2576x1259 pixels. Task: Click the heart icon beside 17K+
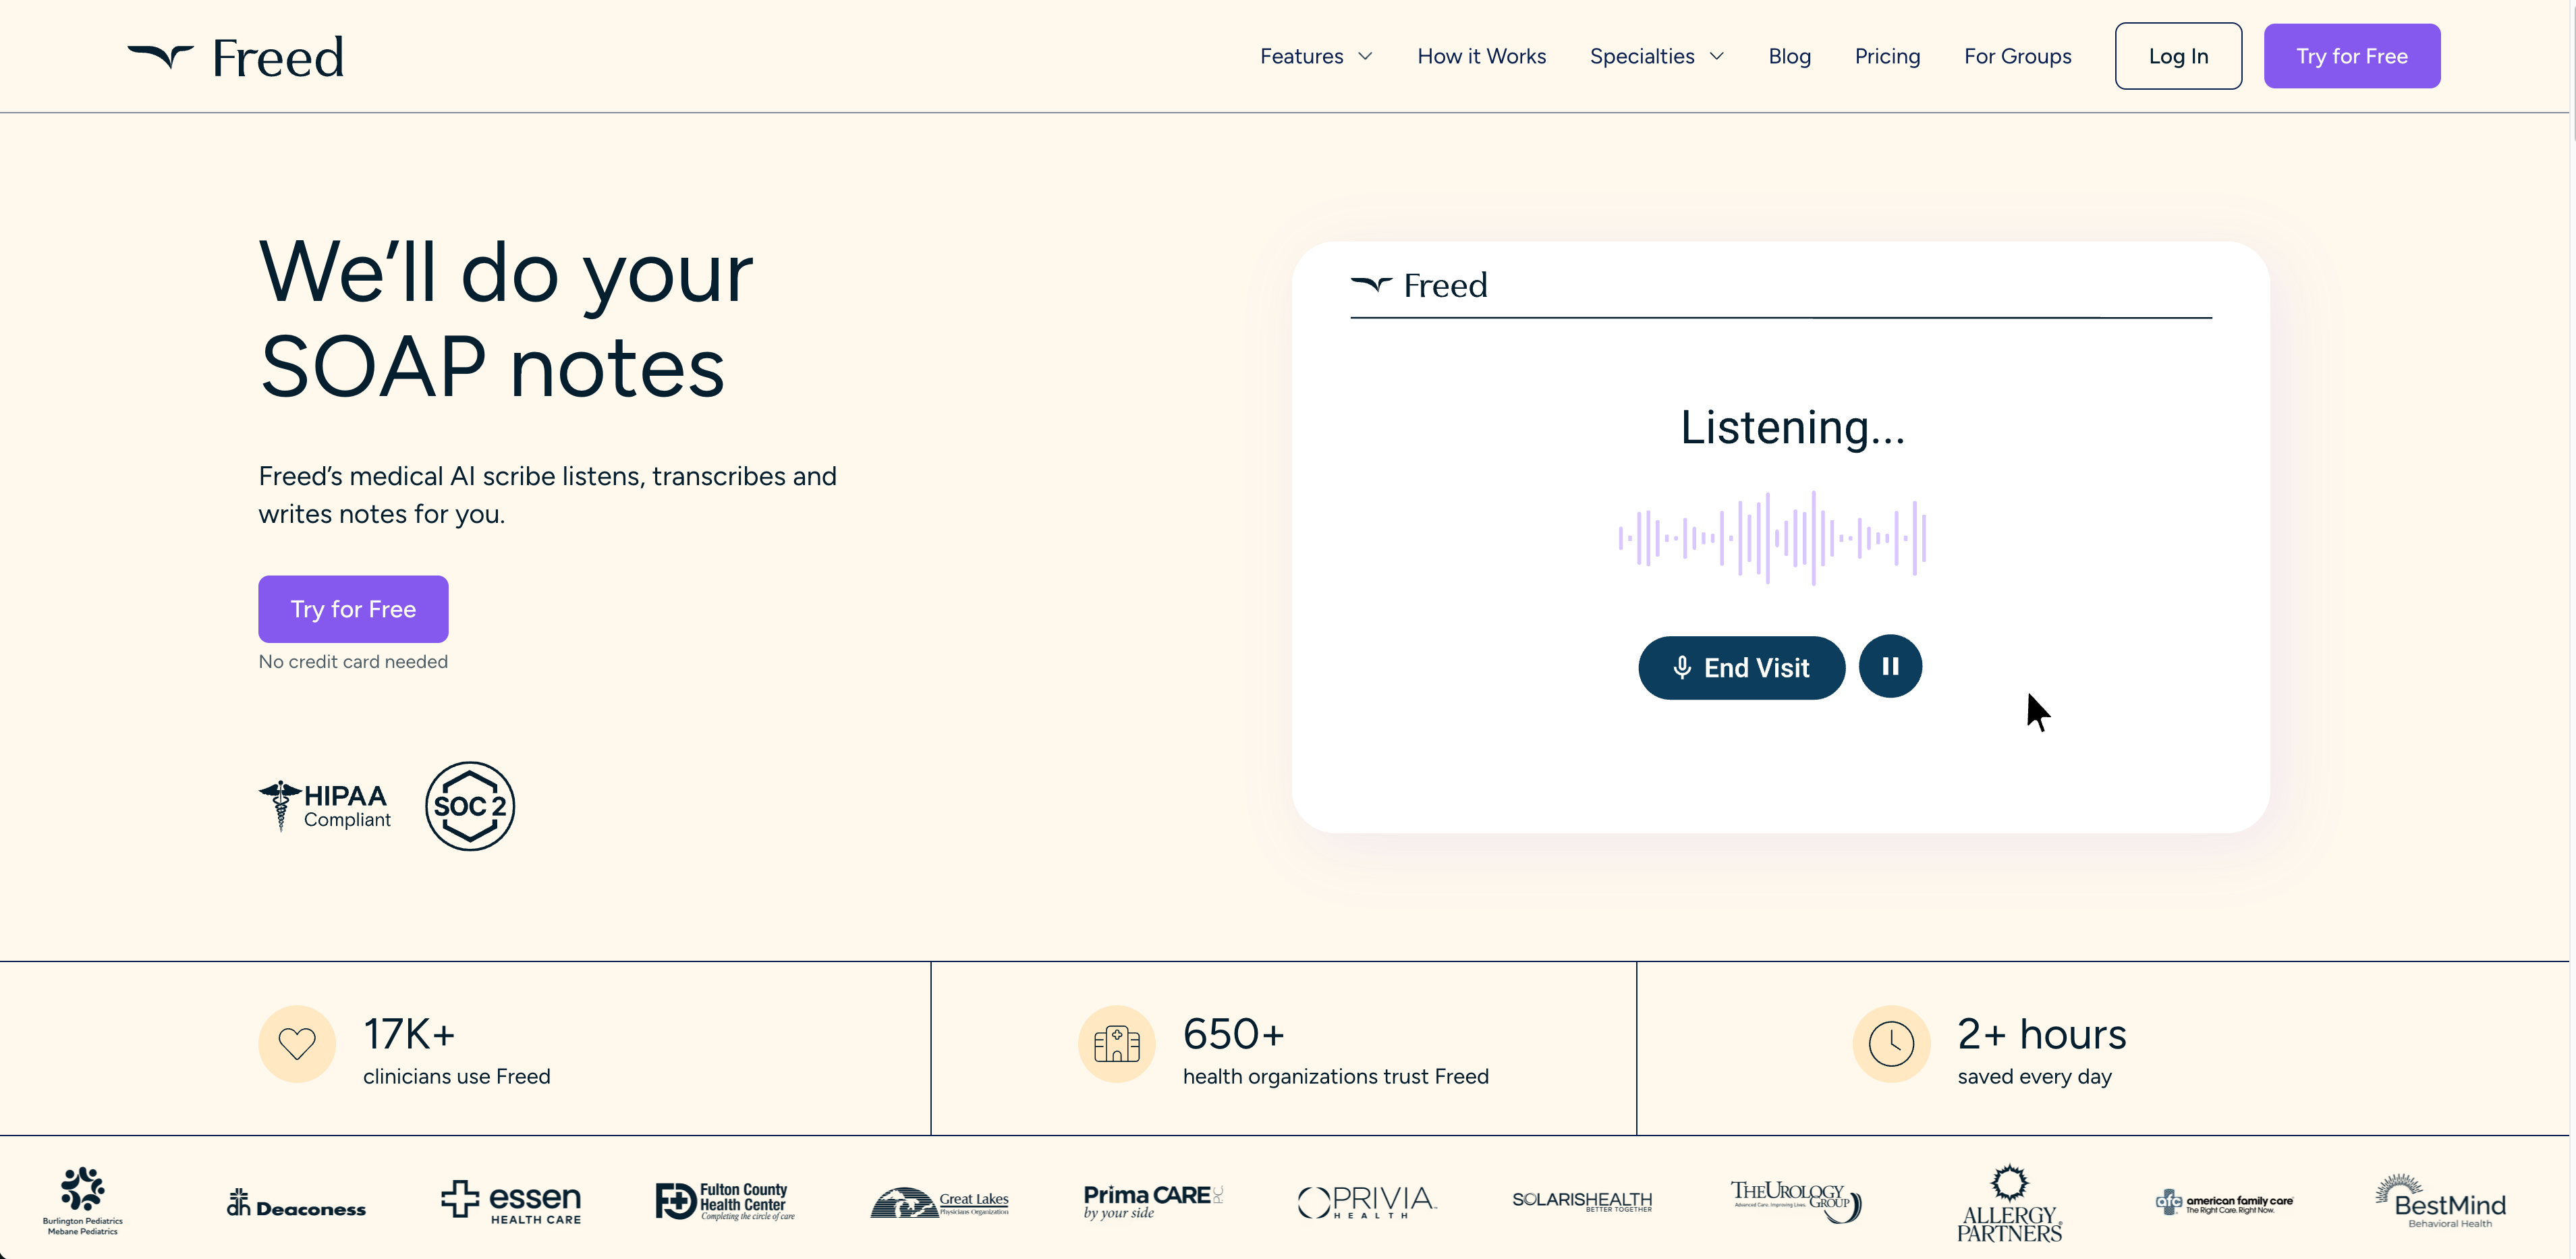(297, 1044)
